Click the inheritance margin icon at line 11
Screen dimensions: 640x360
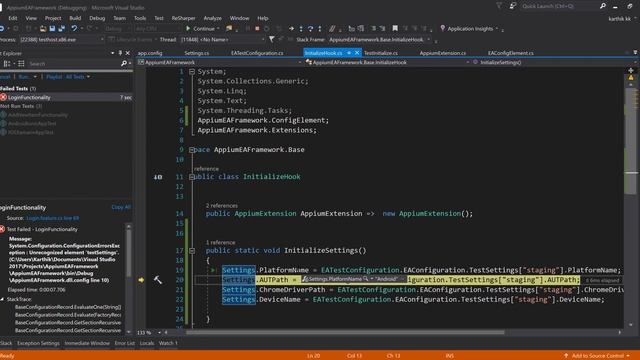coord(158,177)
